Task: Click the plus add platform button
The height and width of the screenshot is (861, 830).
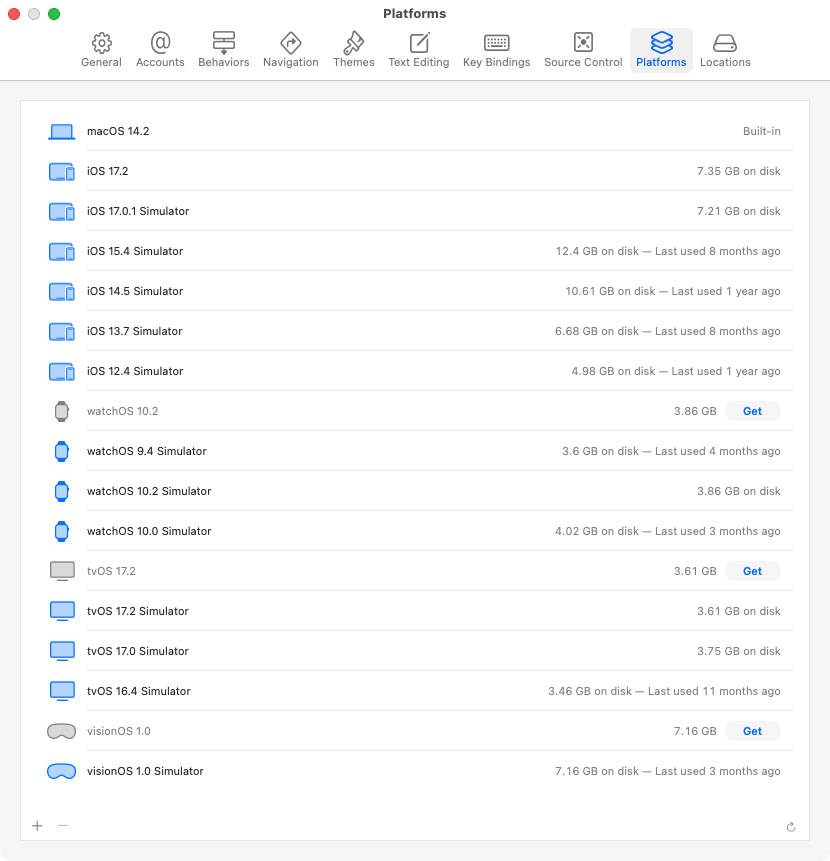Action: tap(37, 826)
